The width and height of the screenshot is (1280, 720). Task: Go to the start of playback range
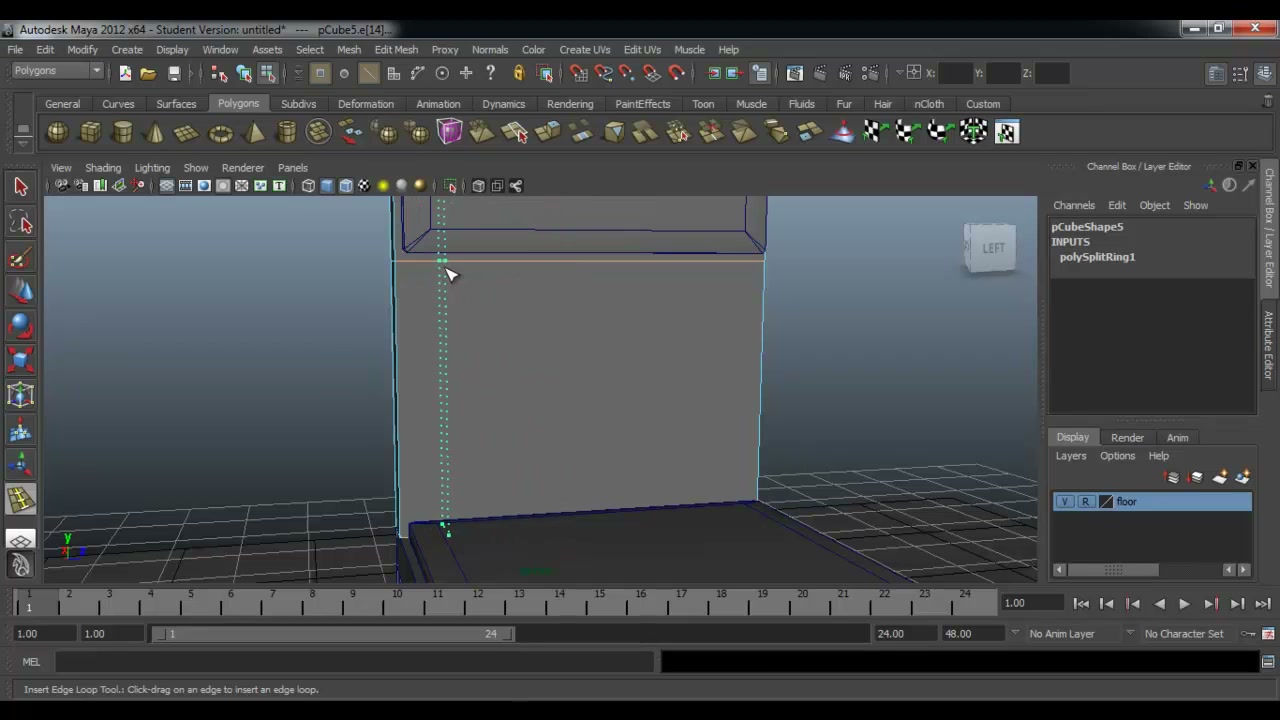1081,604
